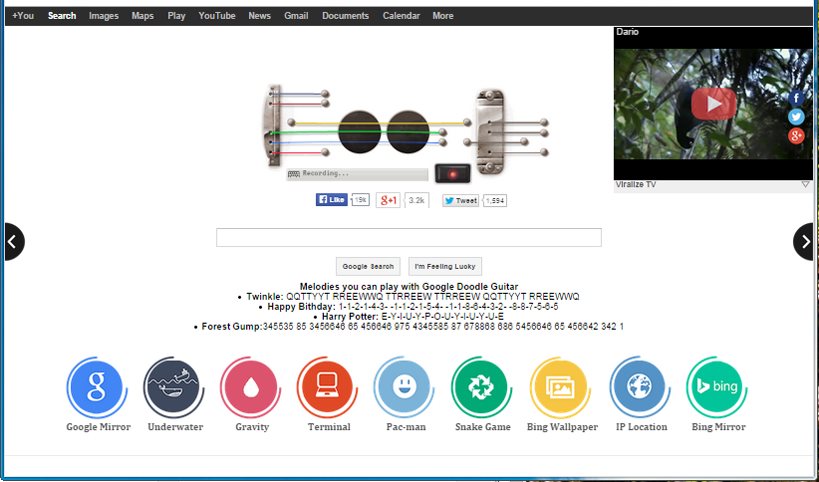The height and width of the screenshot is (482, 819).
Task: Click the Recording status field
Action: click(357, 174)
